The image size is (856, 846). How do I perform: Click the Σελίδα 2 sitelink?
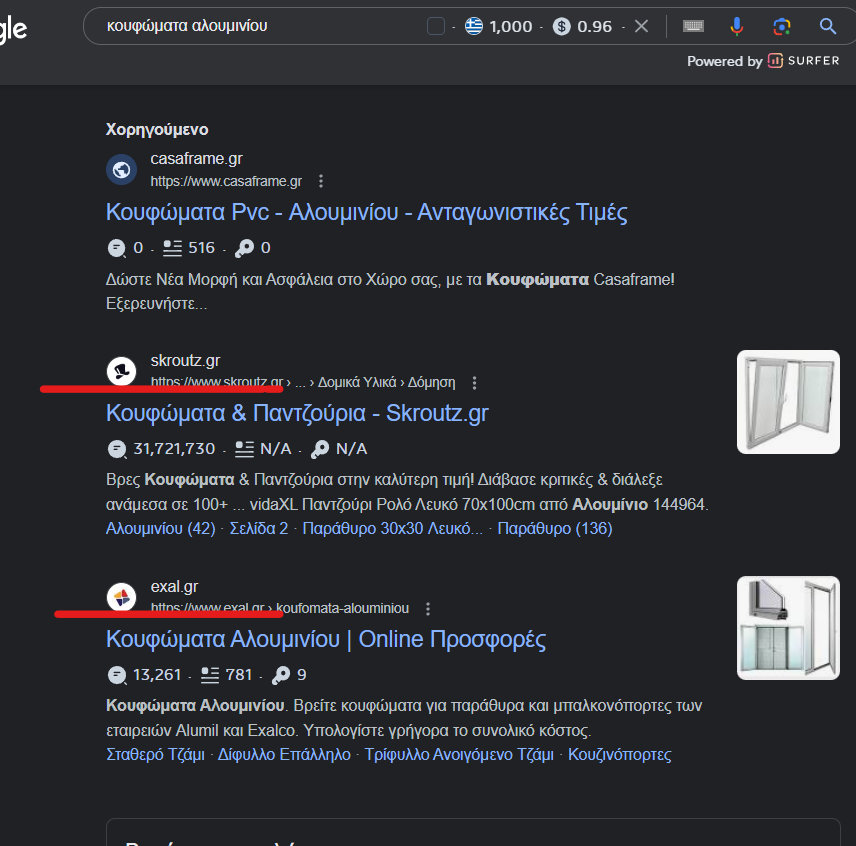pyautogui.click(x=259, y=528)
